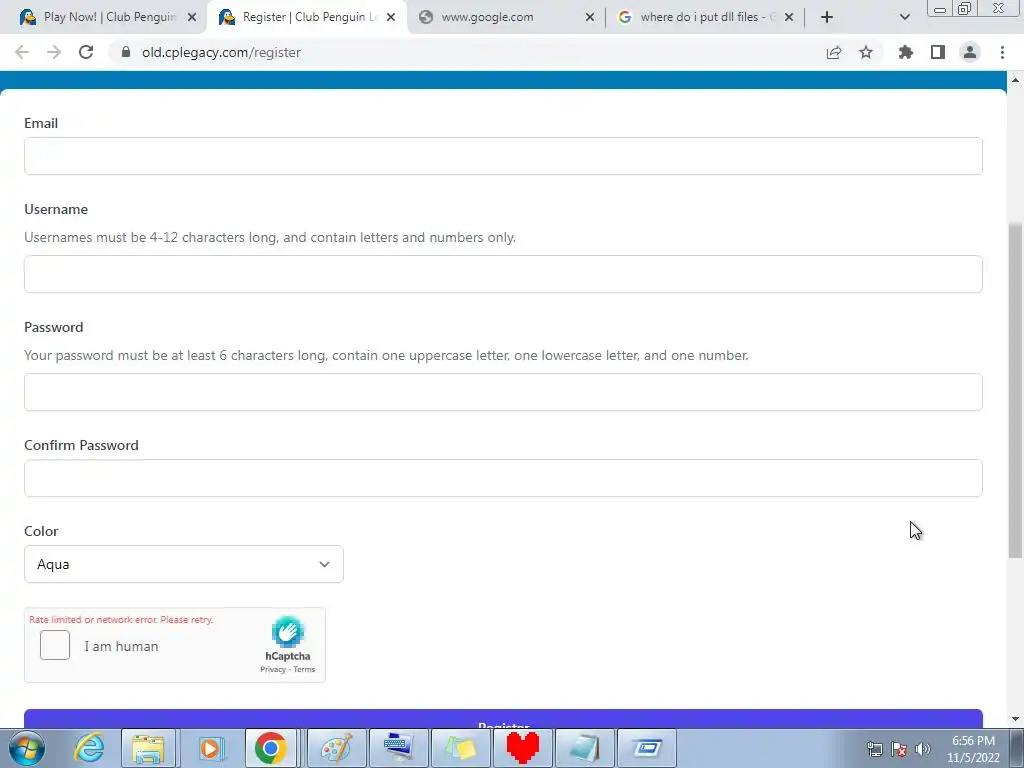Open the red pixel heart taskbar app
Screen dimensions: 1024x768
coord(523,748)
